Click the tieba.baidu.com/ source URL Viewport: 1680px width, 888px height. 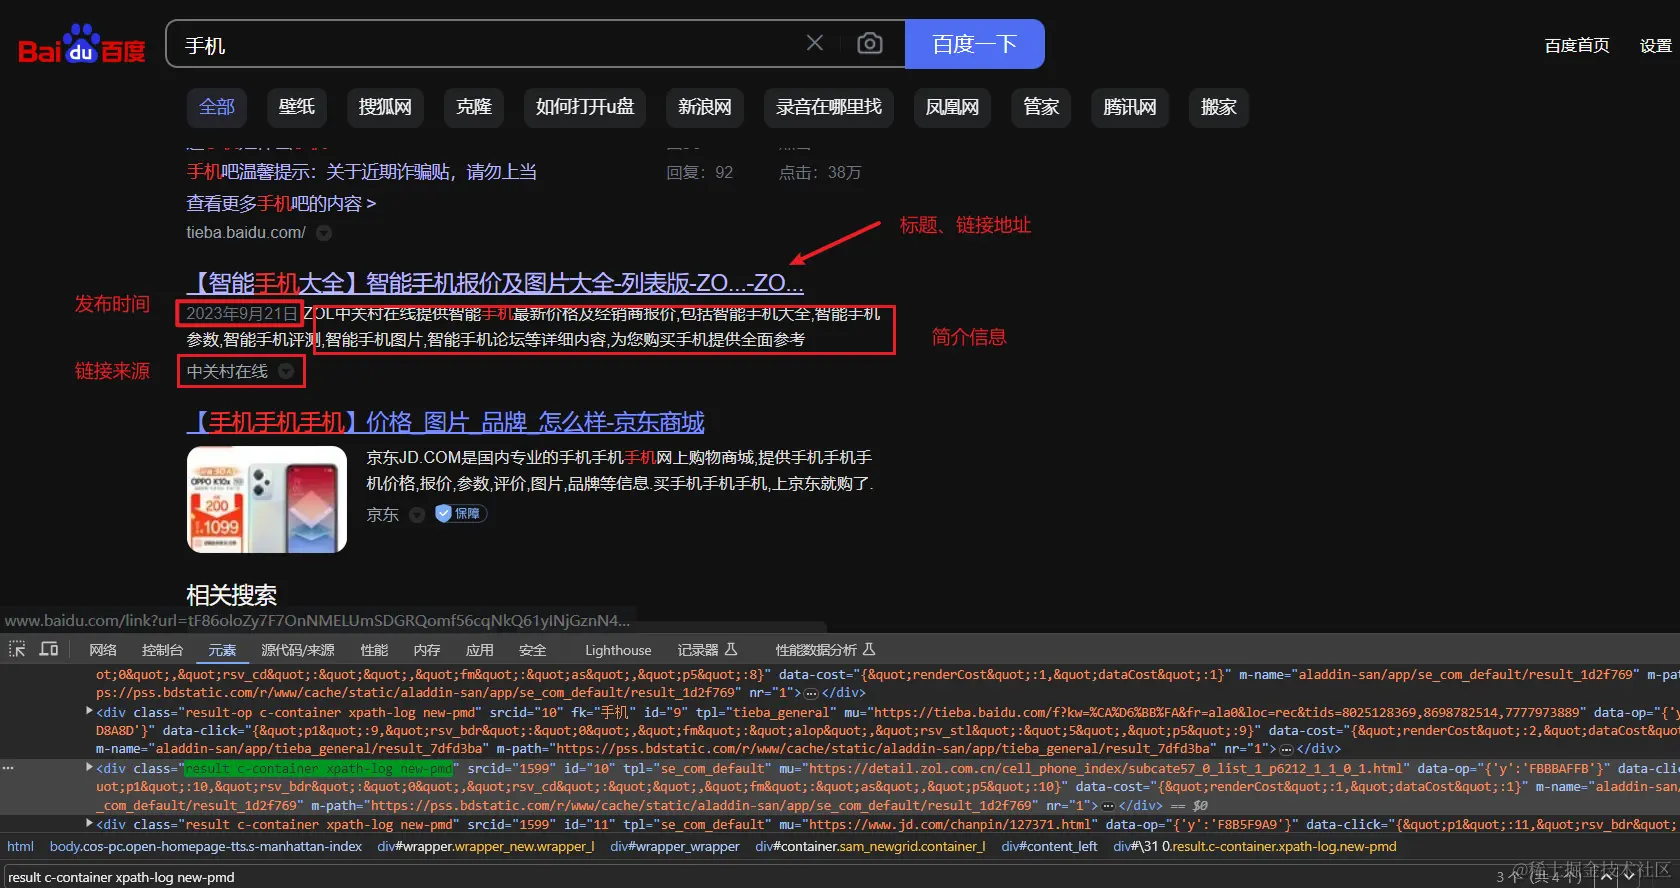click(246, 233)
